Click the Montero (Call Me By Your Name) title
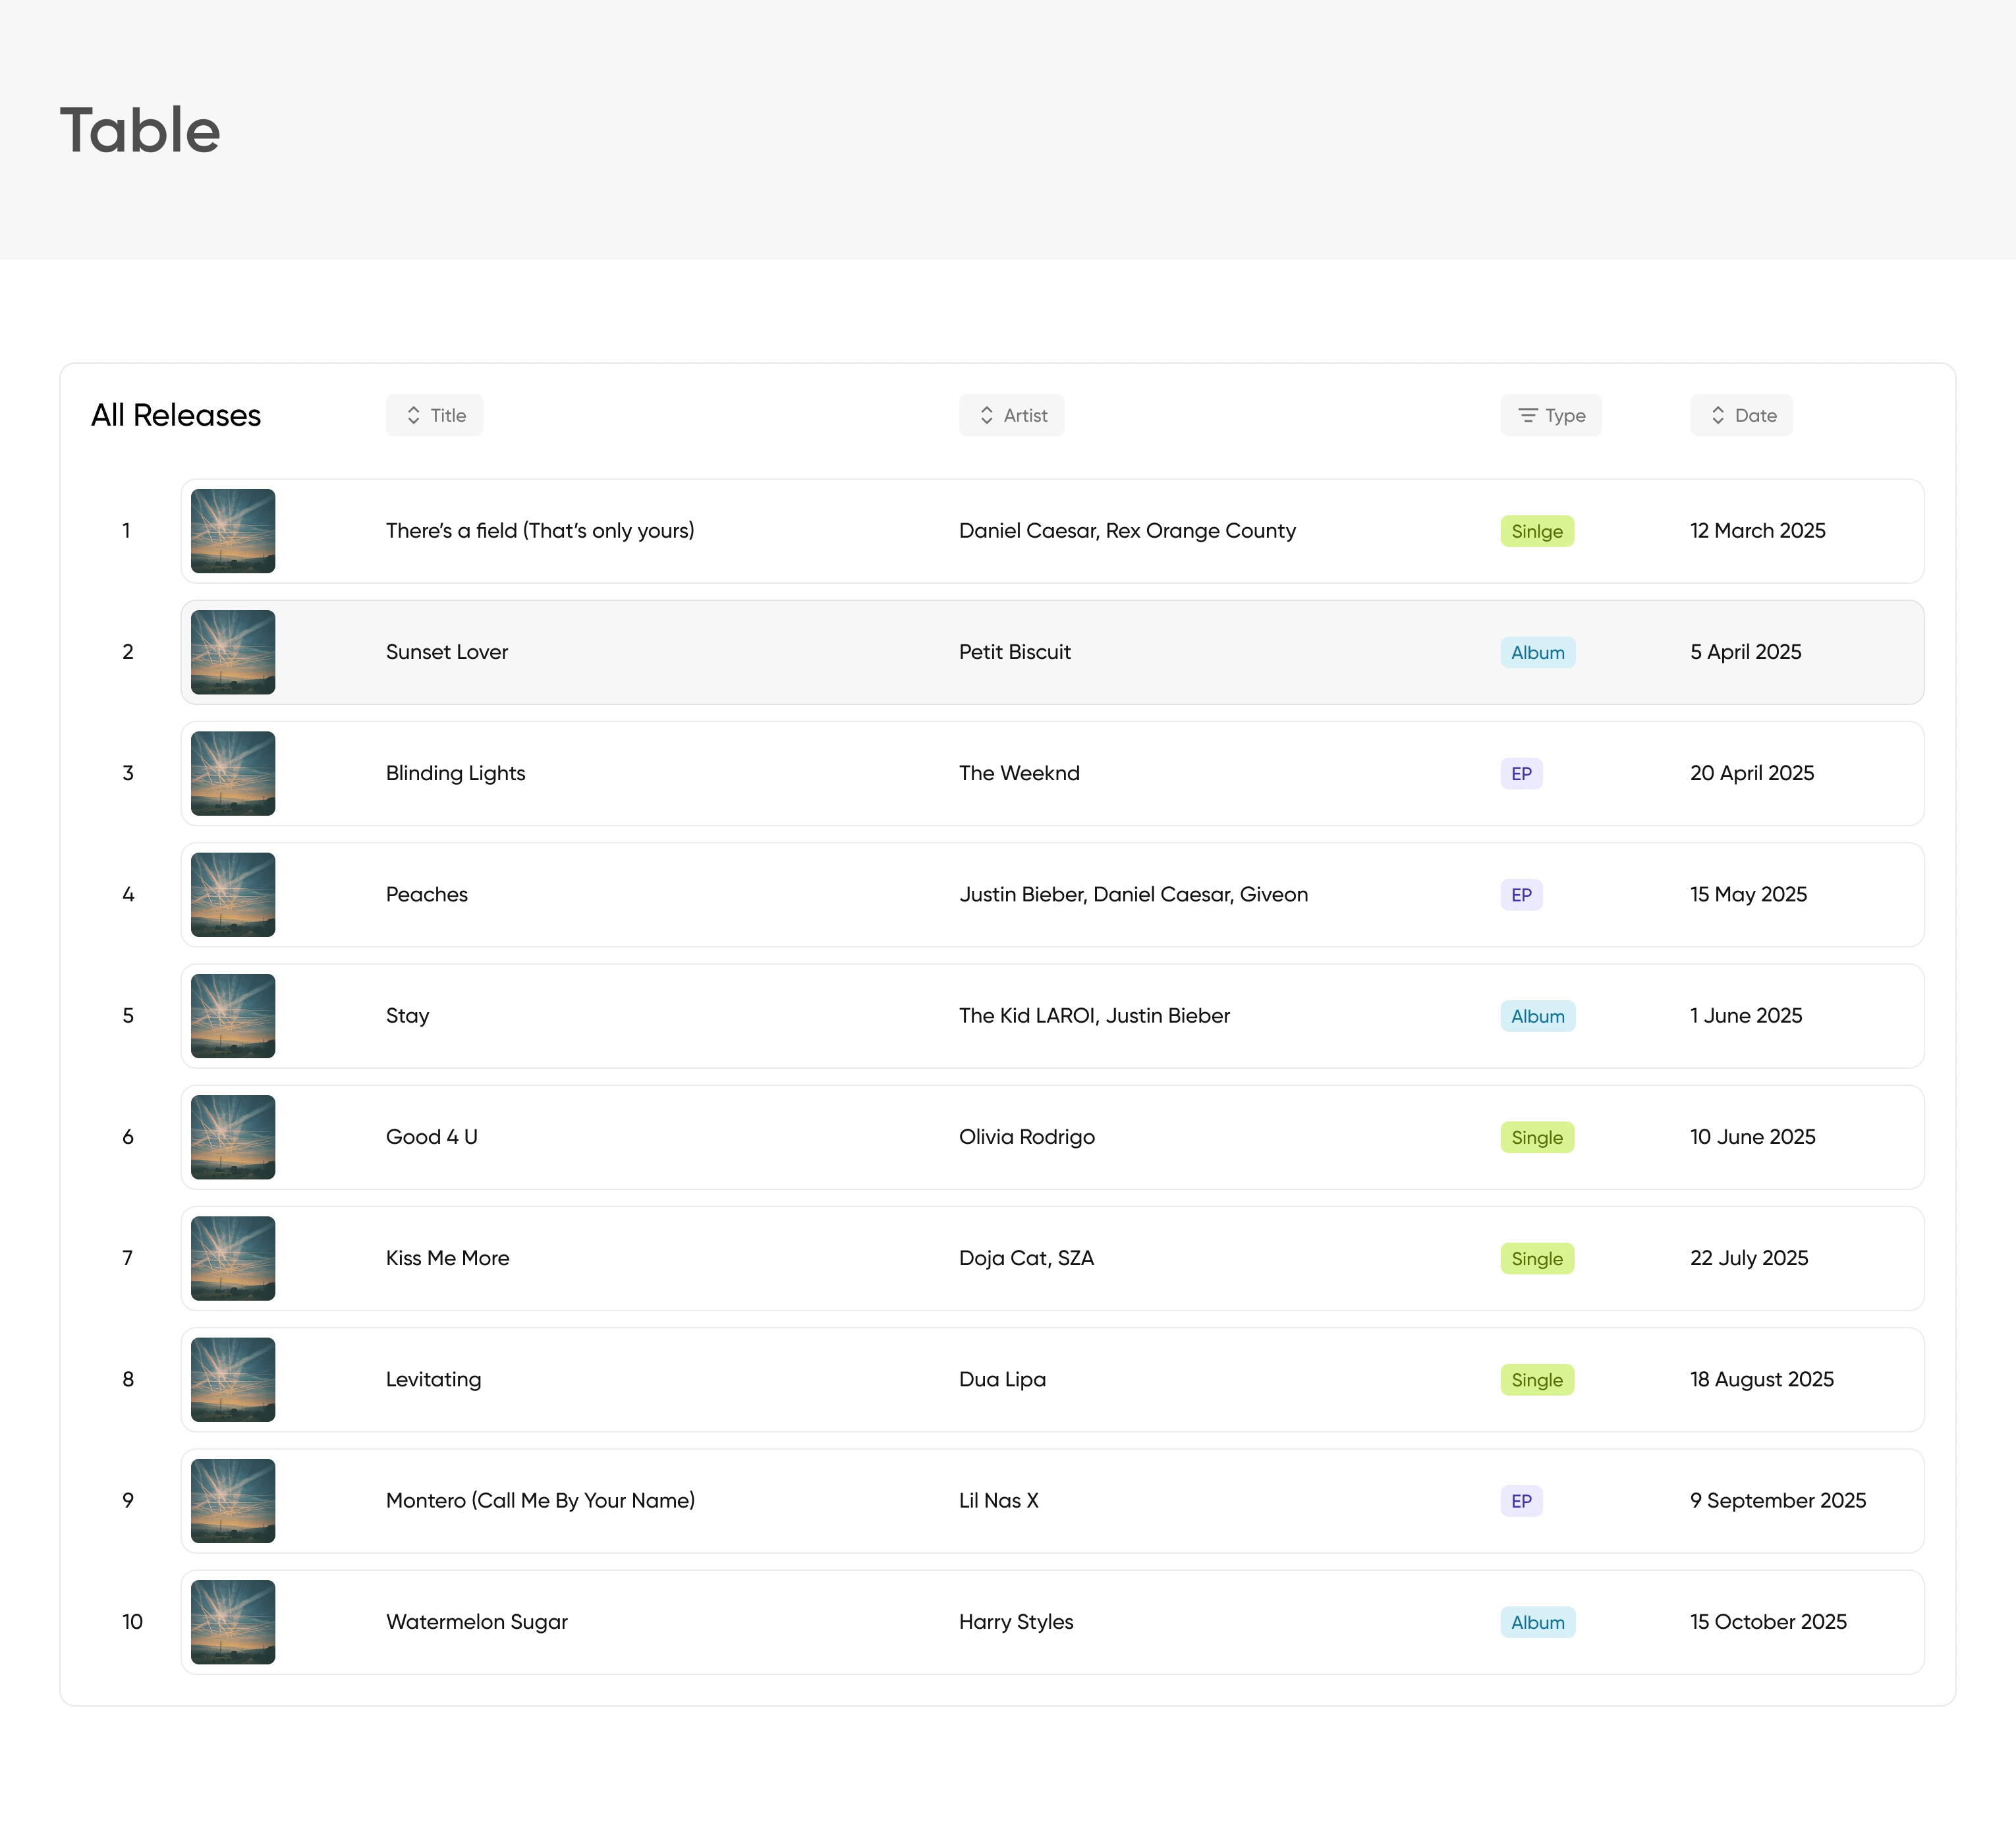This screenshot has width=2016, height=1841. point(540,1500)
